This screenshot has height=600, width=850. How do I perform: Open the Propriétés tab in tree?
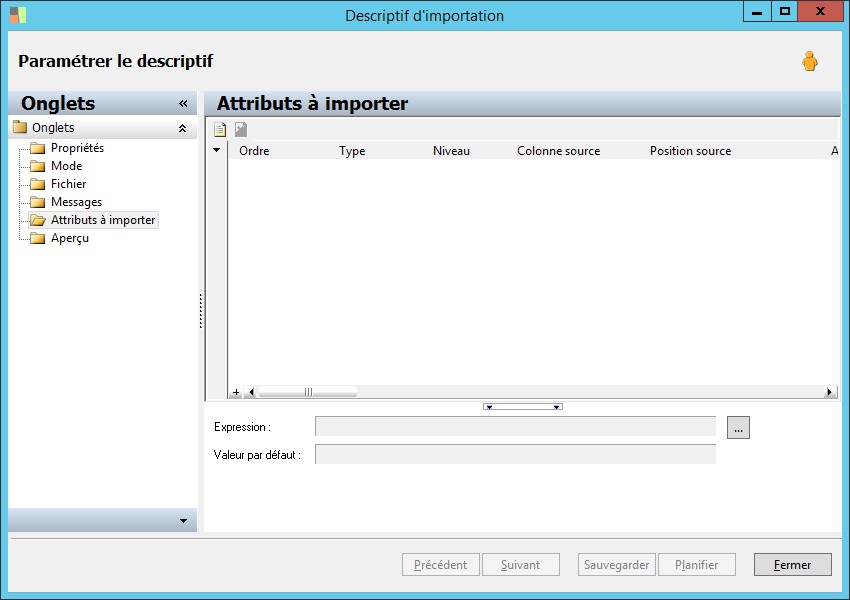tap(77, 148)
